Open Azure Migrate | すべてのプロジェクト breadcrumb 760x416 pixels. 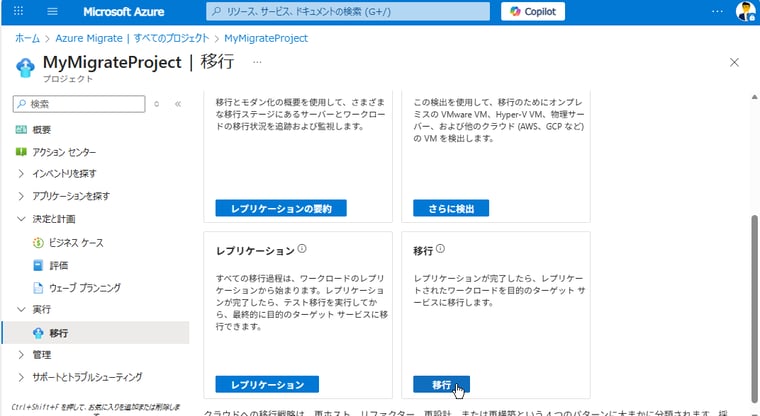coord(132,38)
